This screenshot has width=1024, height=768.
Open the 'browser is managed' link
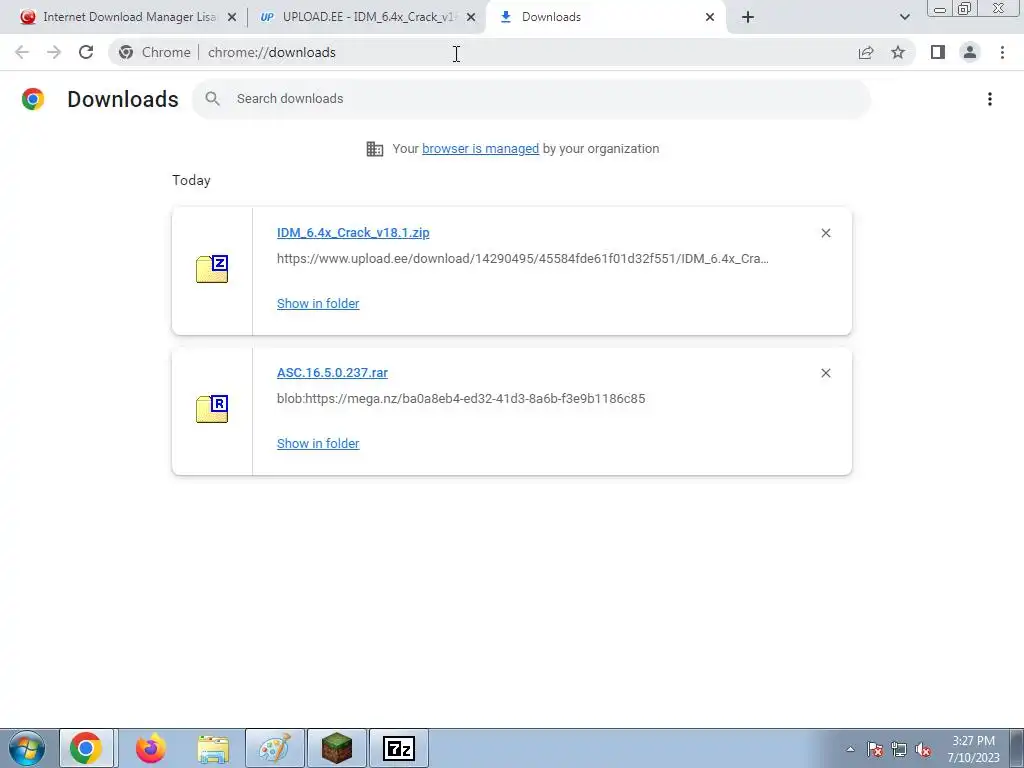pos(481,149)
